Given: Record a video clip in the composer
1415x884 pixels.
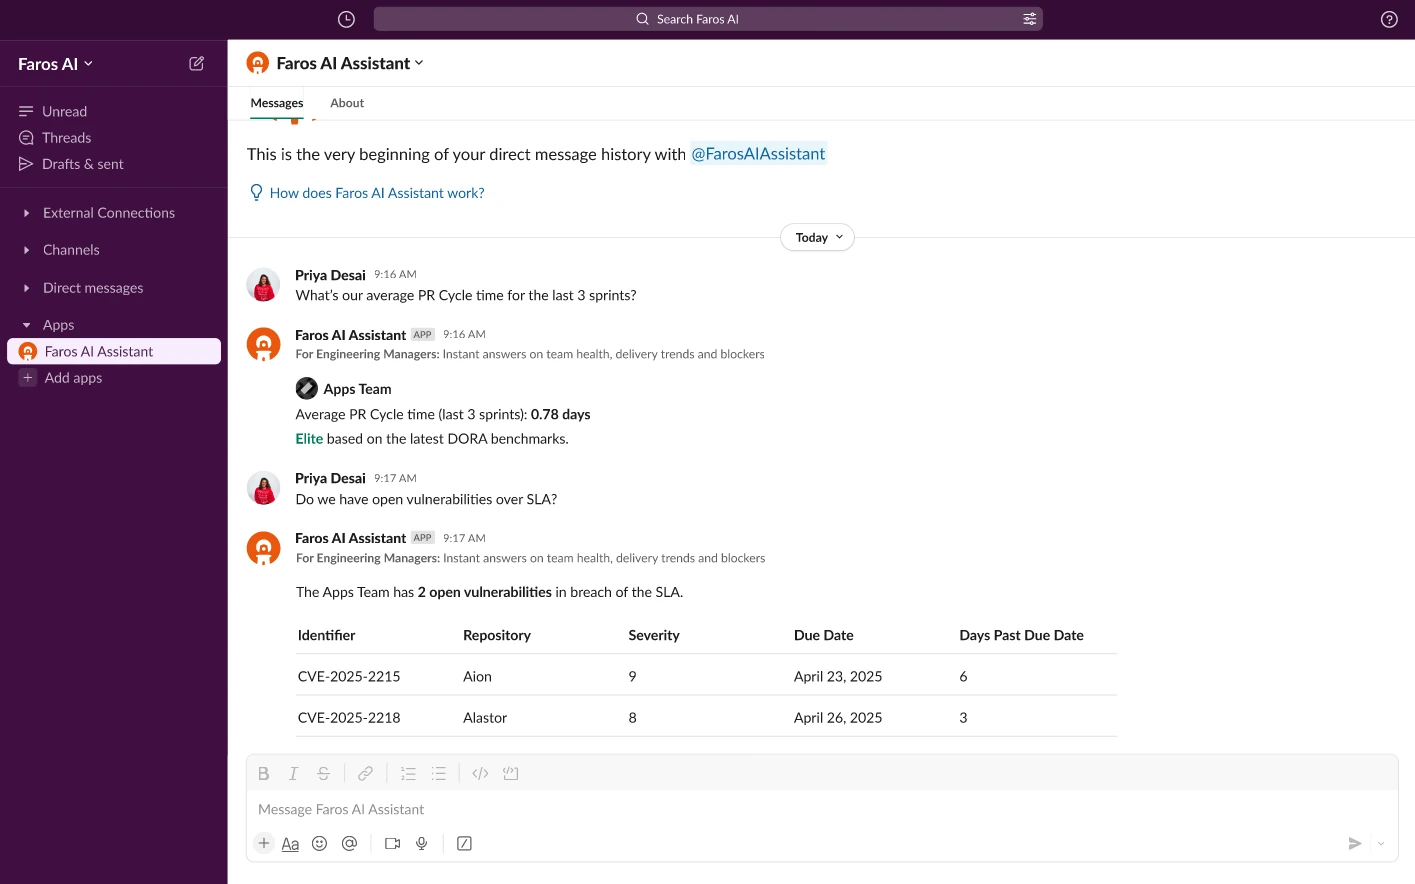Looking at the screenshot, I should tap(392, 843).
